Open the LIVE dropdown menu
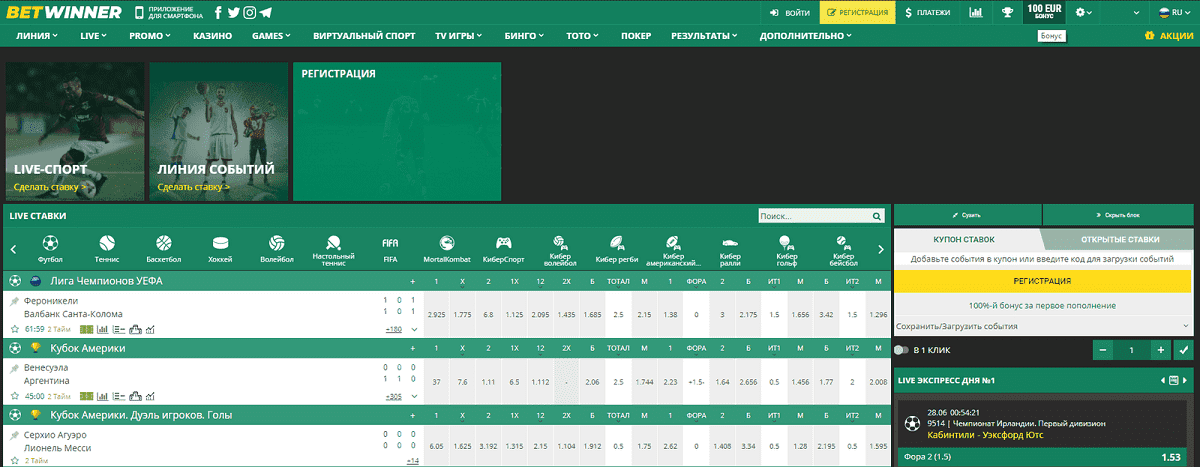Screen dimensions: 1200x467 93,36
